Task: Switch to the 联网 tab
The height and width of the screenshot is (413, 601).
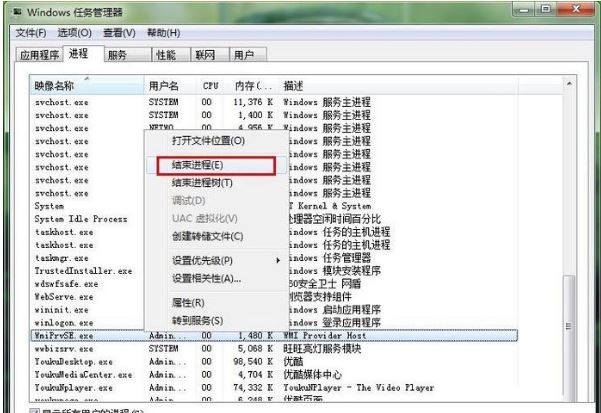Action: (210, 55)
